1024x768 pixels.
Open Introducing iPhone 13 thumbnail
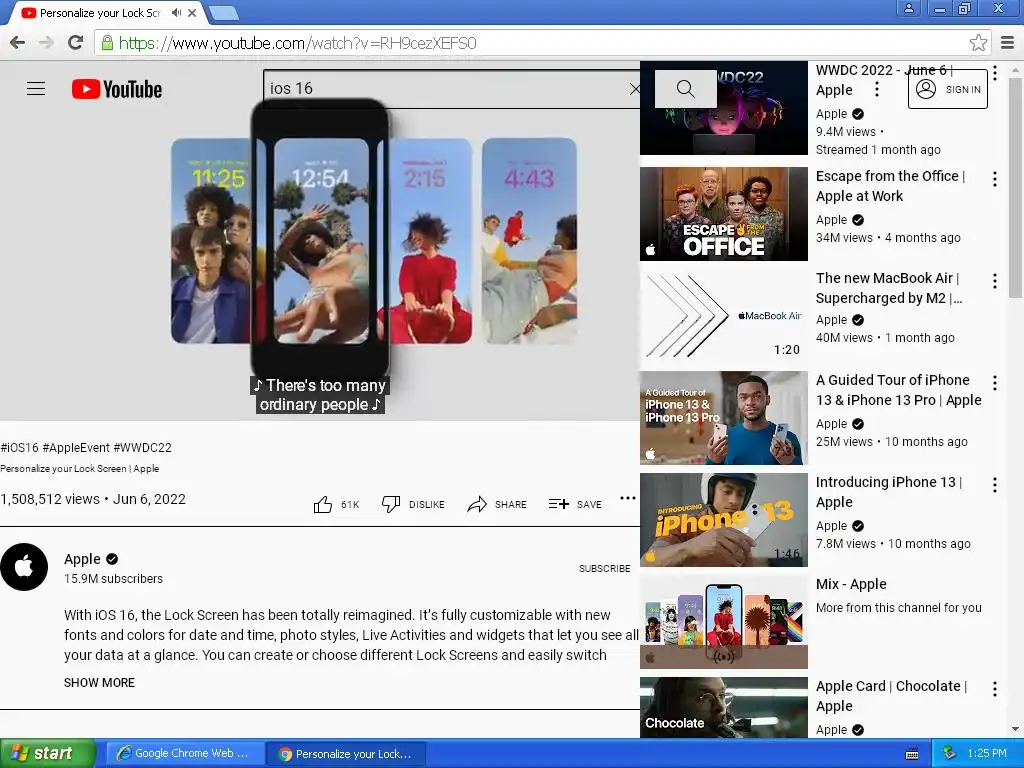724,520
